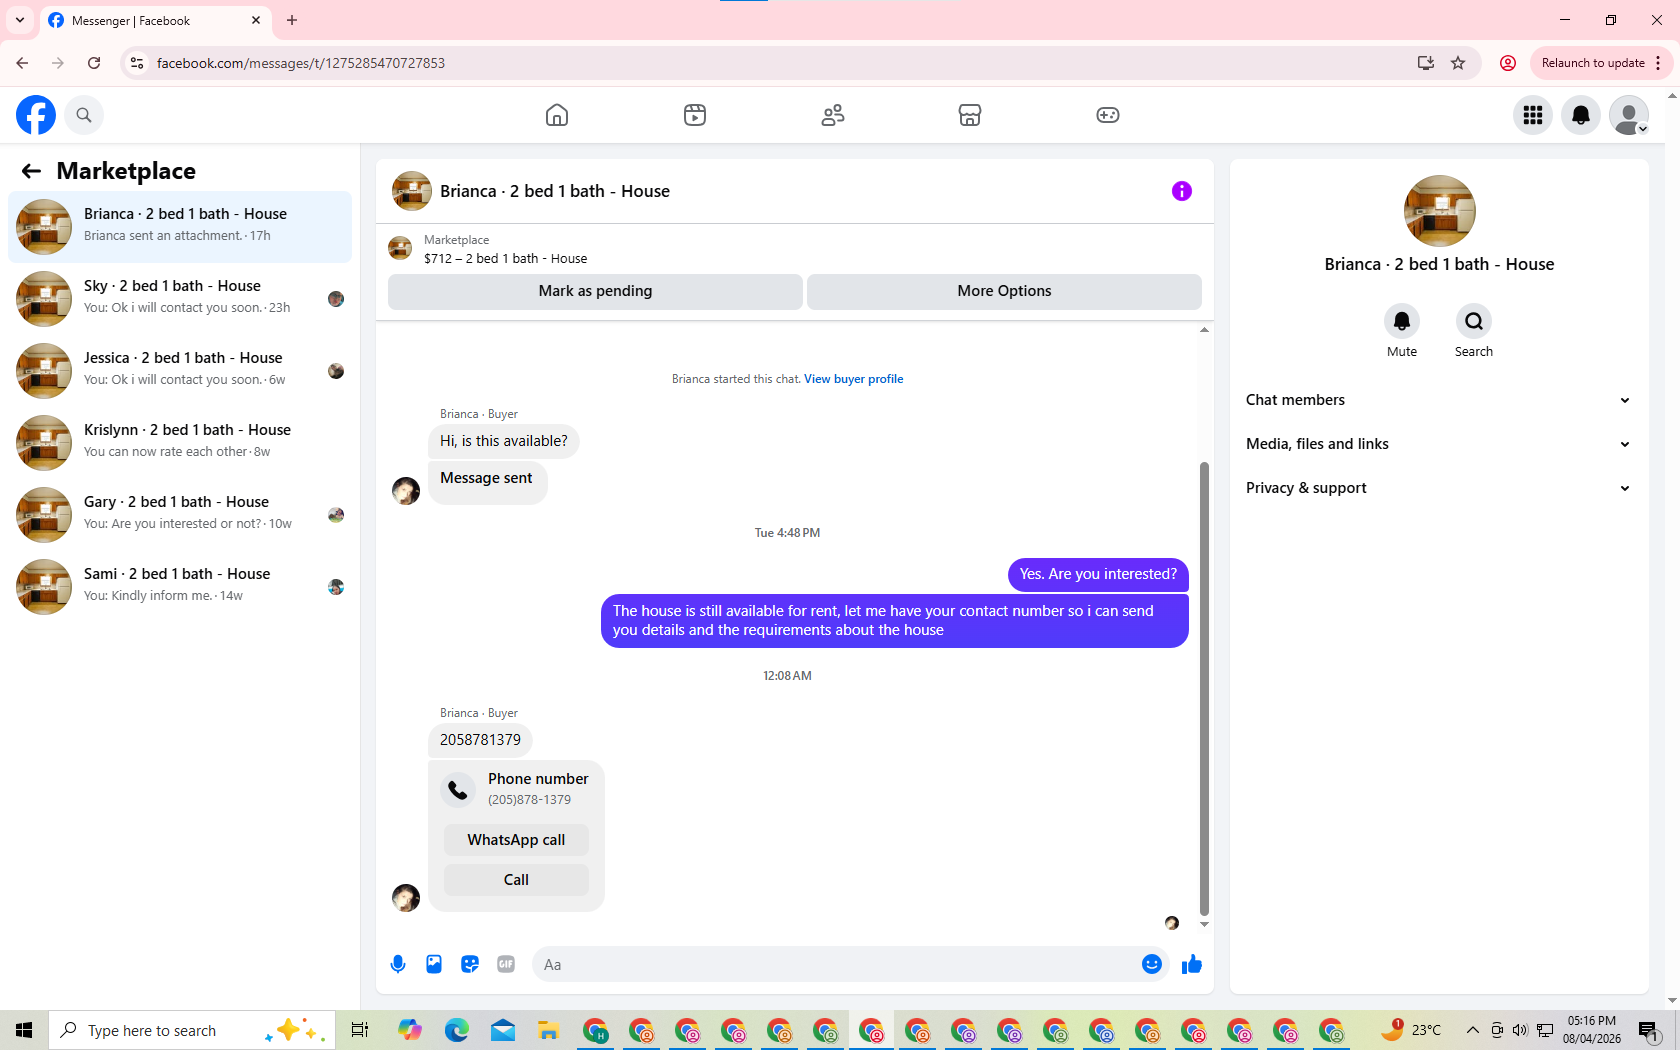Click WhatsApp call button
The width and height of the screenshot is (1680, 1050).
point(516,840)
